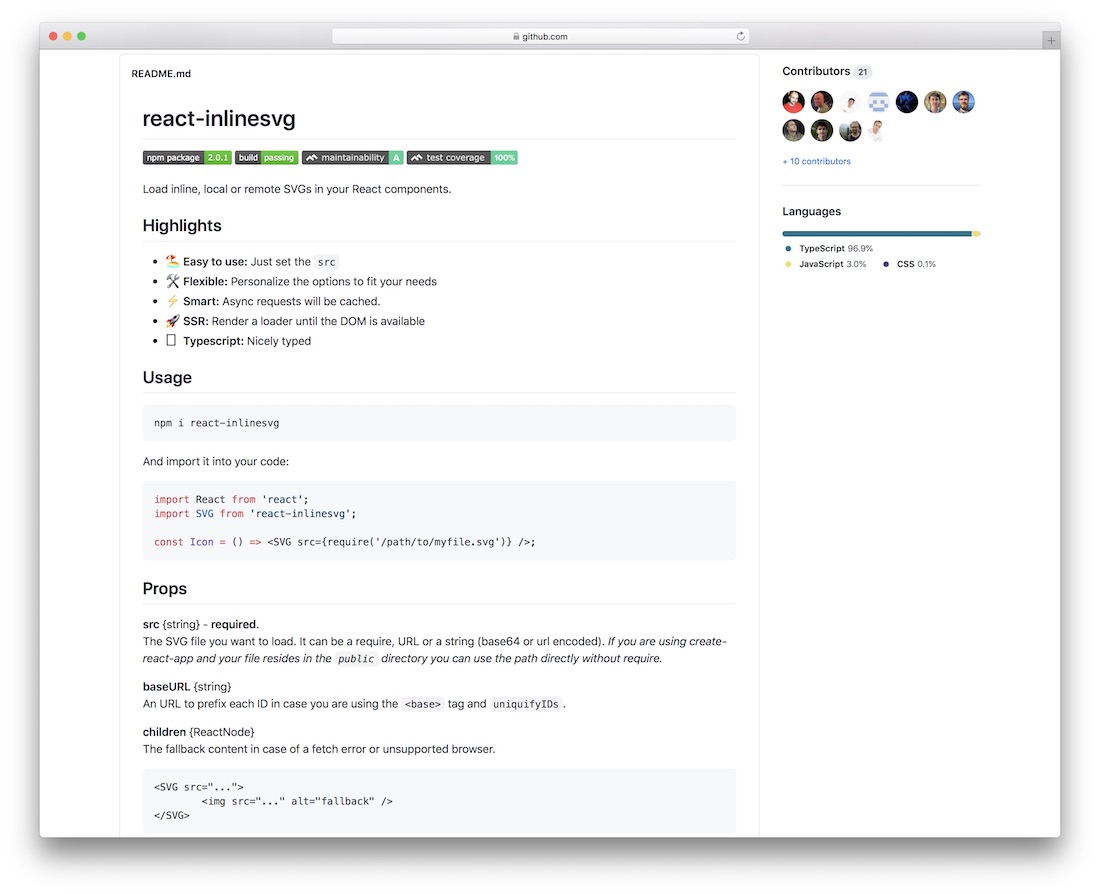The height and width of the screenshot is (894, 1100).
Task: Click the inline 'uniquifyIDs' code snippet
Action: click(525, 704)
